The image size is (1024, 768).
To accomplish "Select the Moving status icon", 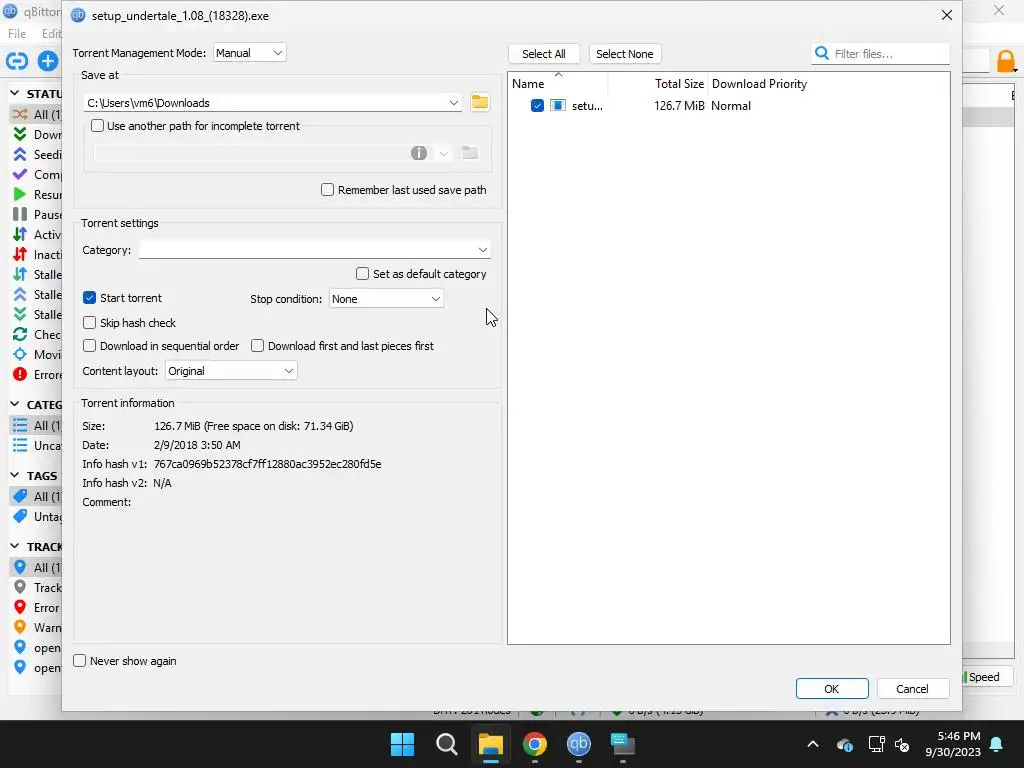I will click(x=20, y=354).
